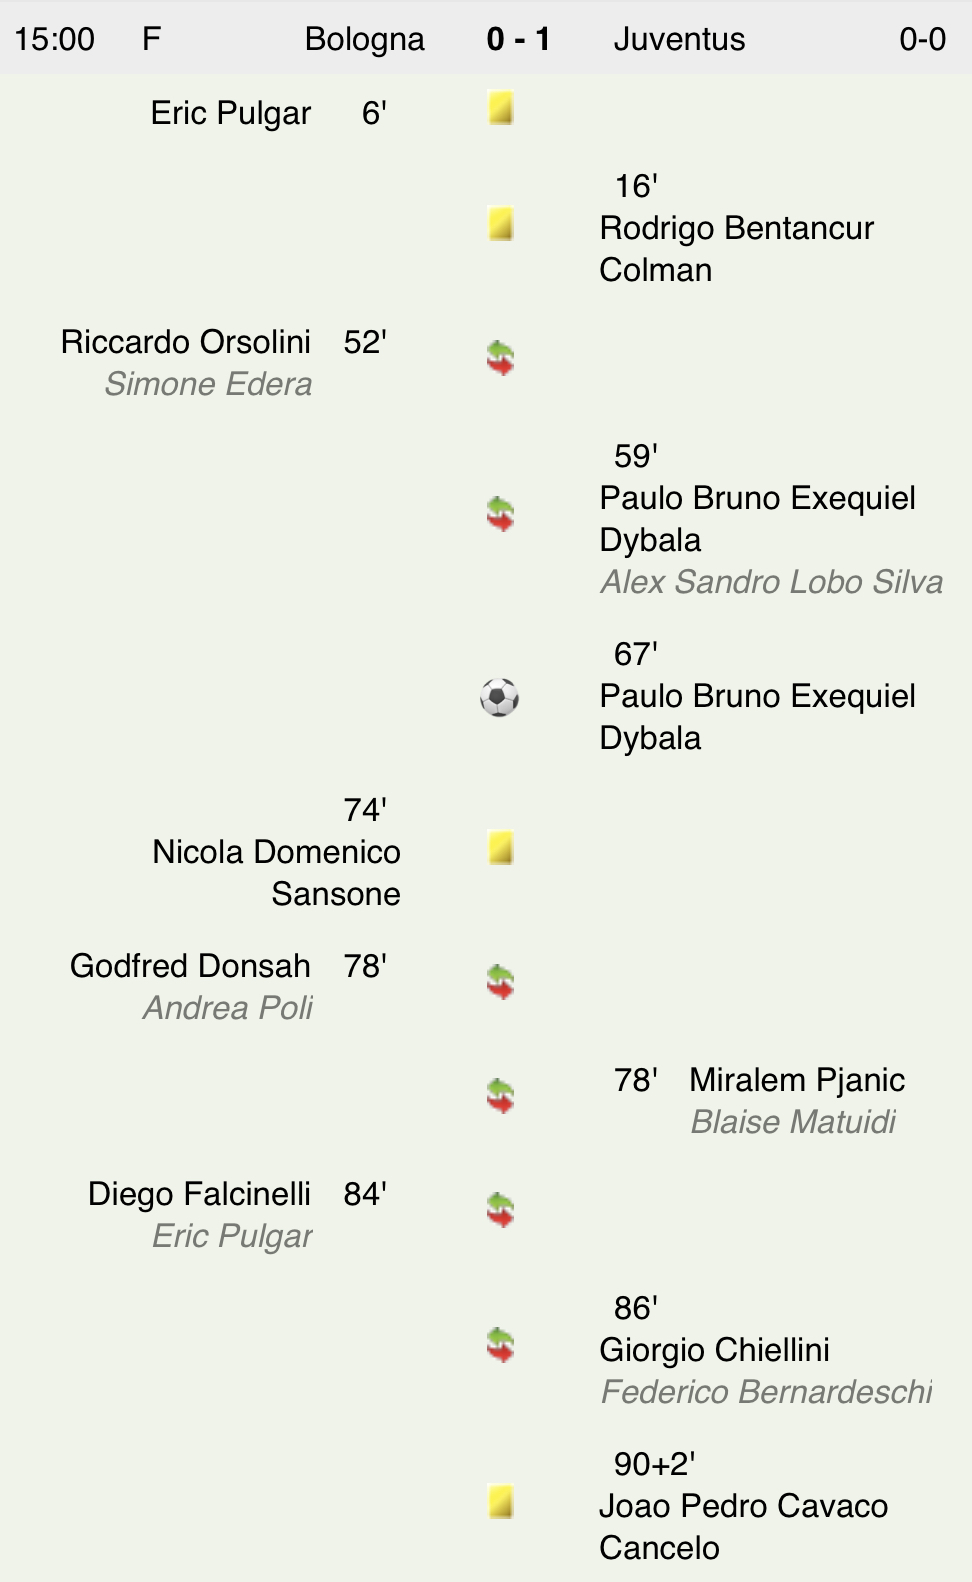This screenshot has height=1582, width=972.
Task: Click the 15:00 kickoff time
Action: click(x=55, y=39)
